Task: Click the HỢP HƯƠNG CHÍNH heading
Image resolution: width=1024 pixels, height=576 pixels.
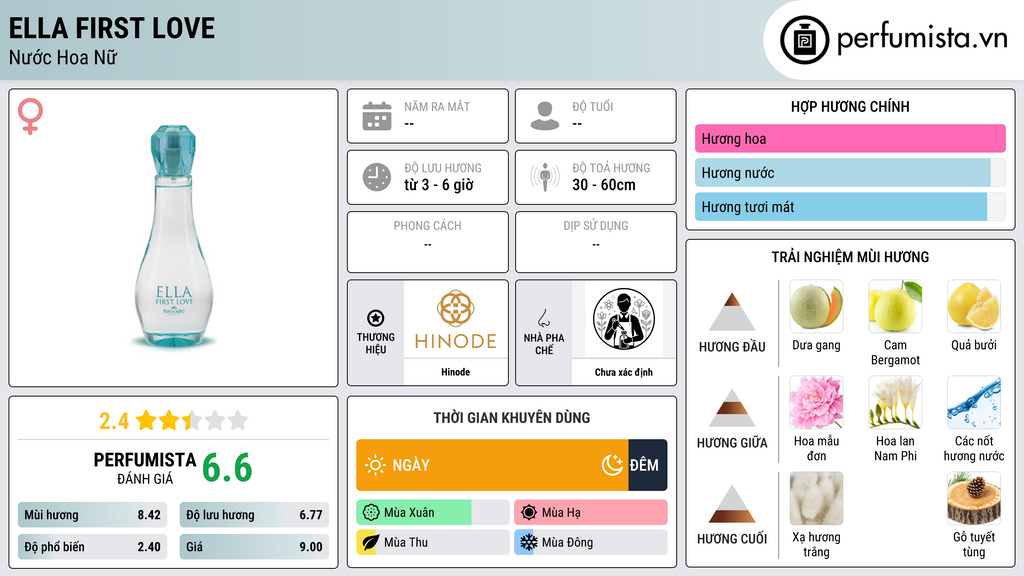Action: (850, 106)
